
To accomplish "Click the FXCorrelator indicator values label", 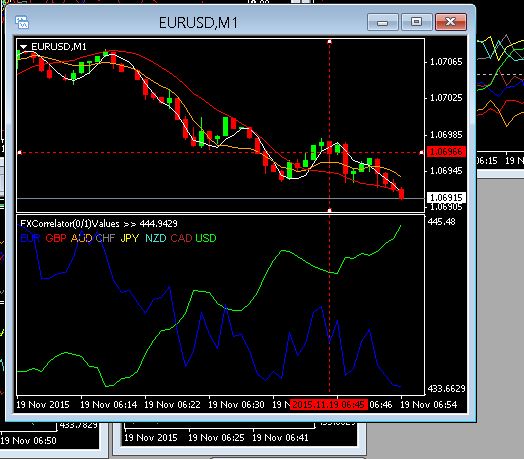I will (x=99, y=223).
